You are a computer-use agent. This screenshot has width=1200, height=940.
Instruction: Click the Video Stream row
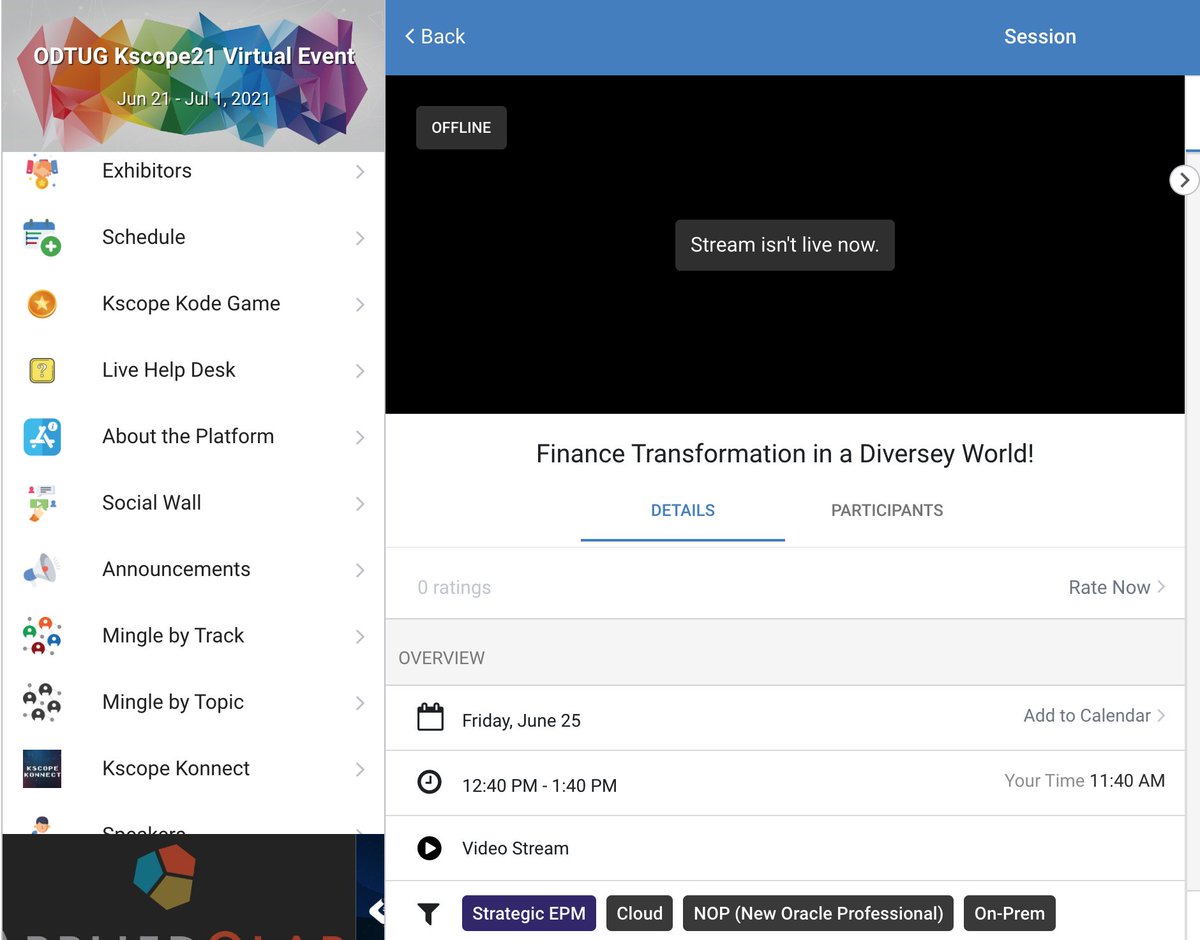[785, 848]
